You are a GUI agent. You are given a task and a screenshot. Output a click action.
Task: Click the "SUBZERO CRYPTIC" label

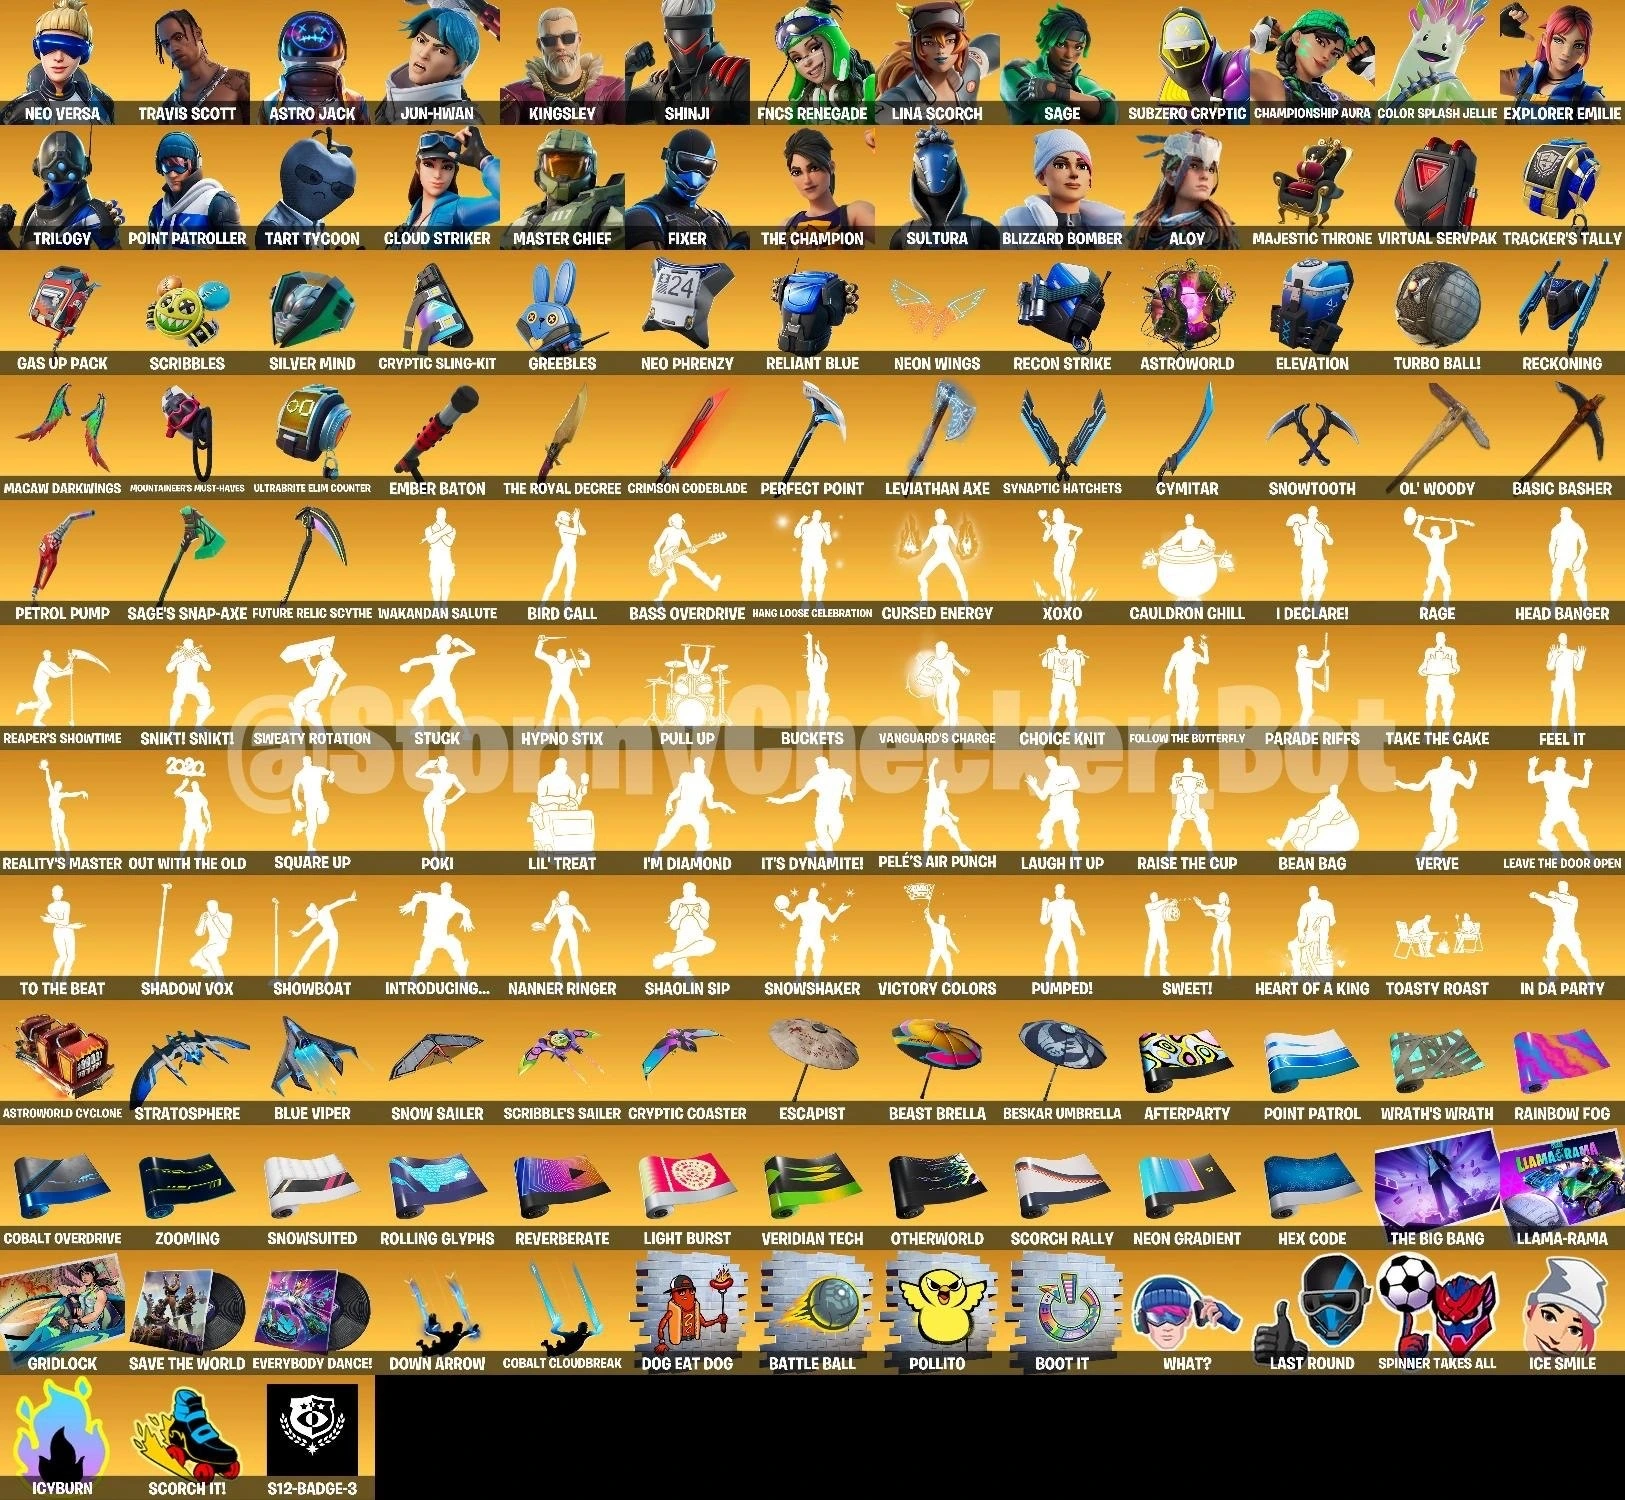tap(1187, 114)
